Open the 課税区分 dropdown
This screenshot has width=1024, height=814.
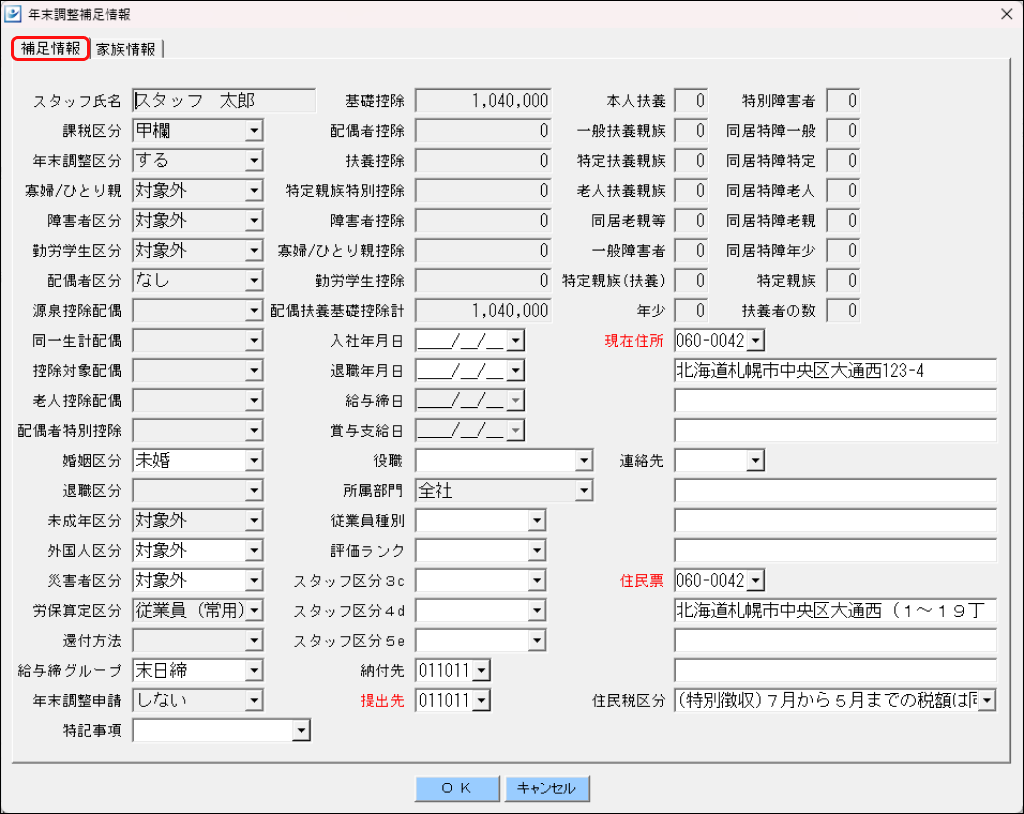tap(254, 131)
